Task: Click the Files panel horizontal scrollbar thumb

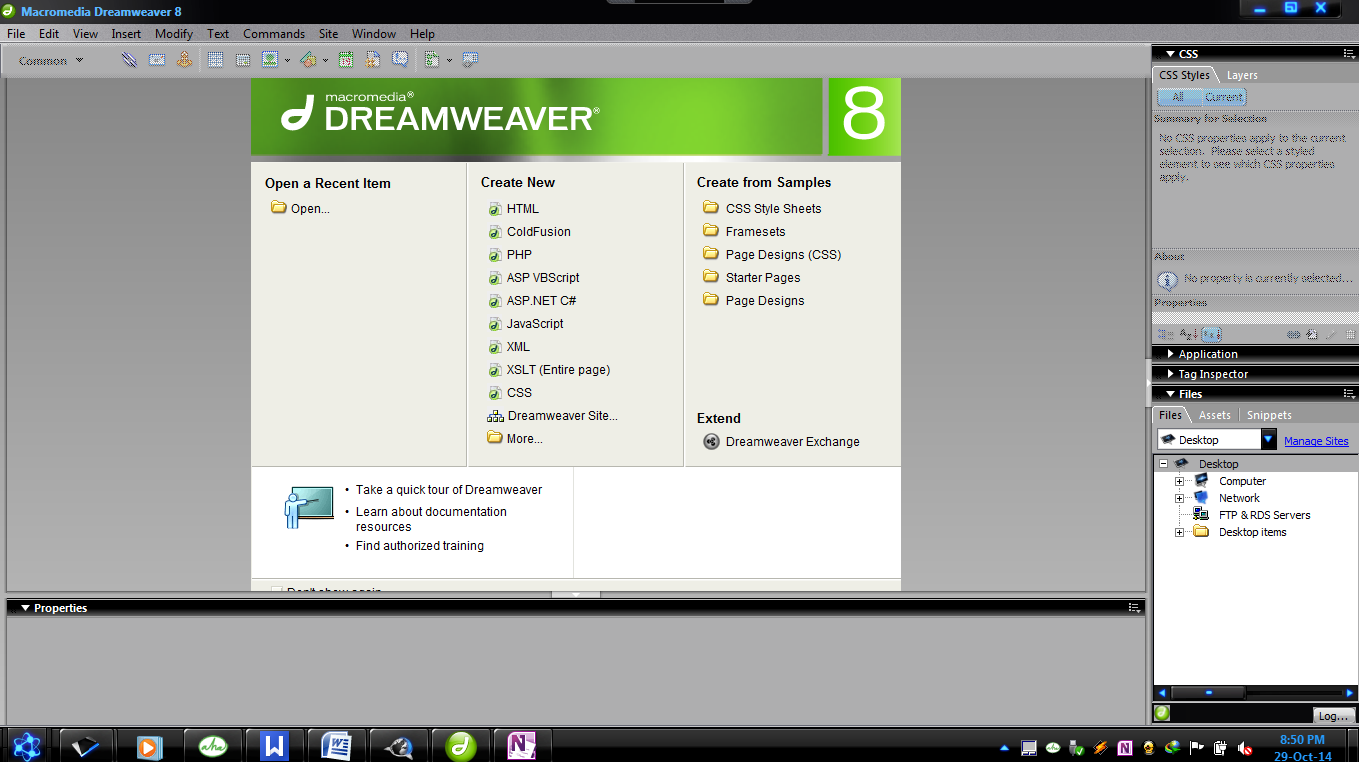Action: (x=1208, y=692)
